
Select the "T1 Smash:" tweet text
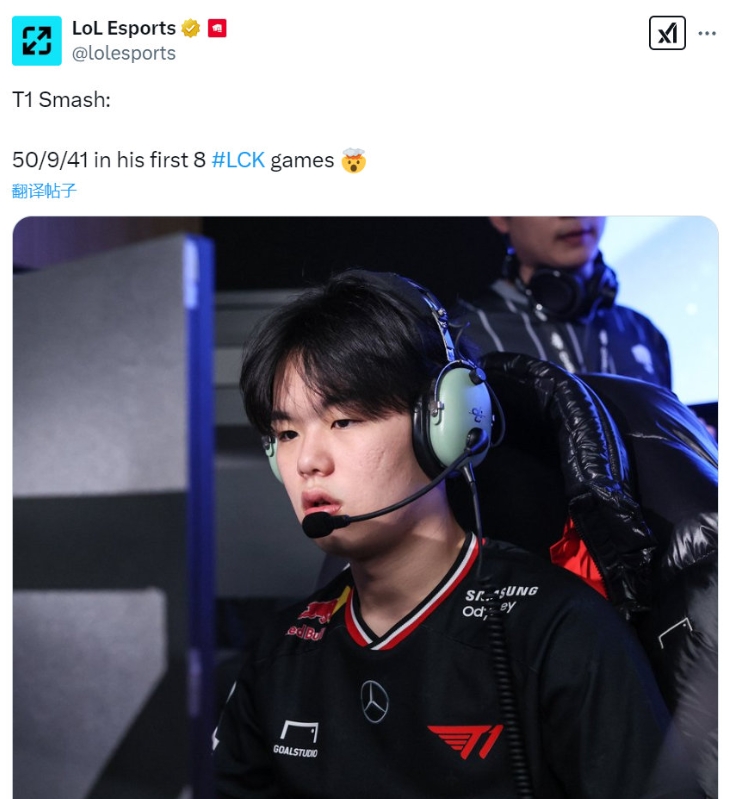(61, 100)
